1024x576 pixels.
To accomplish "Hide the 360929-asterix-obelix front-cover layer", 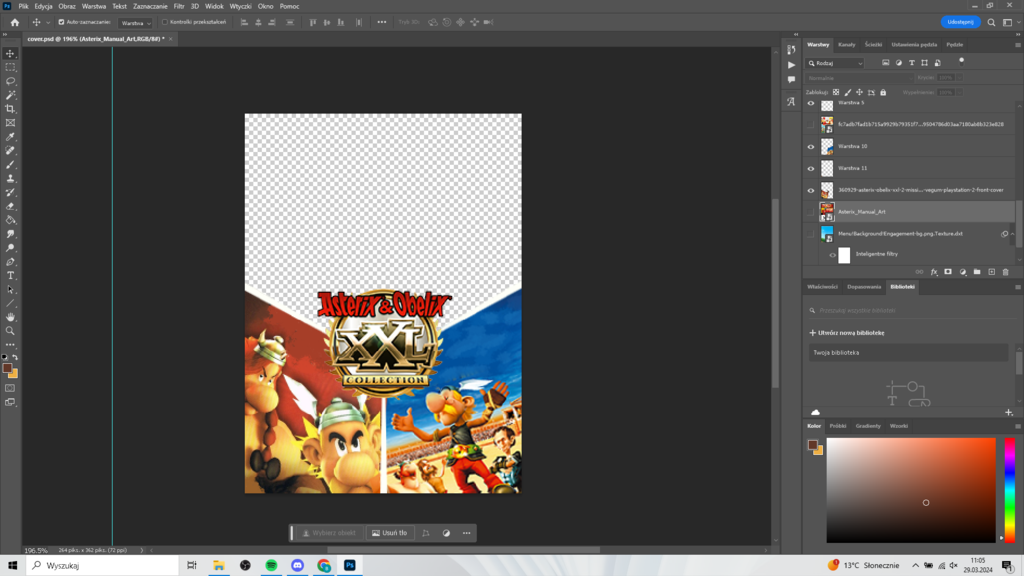I will (811, 191).
